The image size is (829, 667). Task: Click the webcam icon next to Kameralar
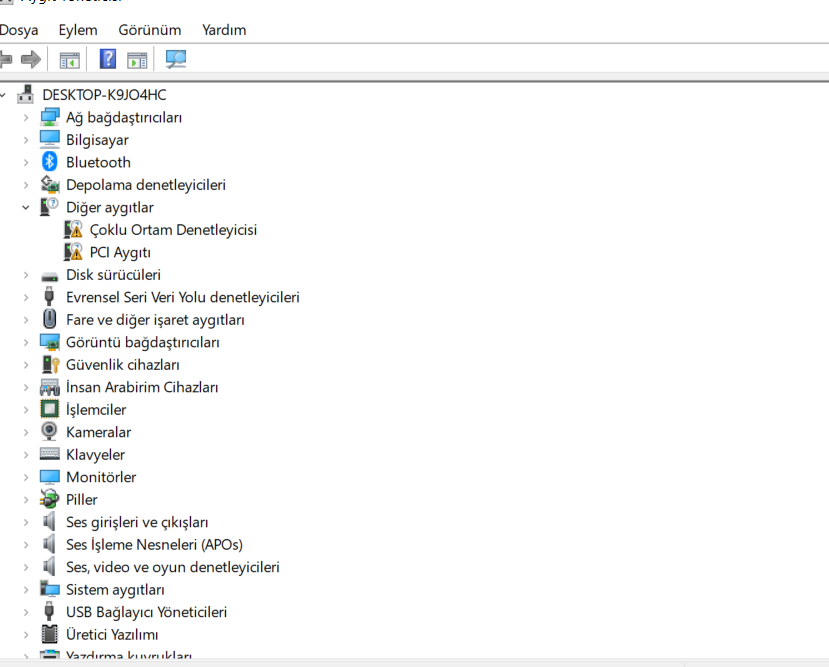(x=49, y=431)
